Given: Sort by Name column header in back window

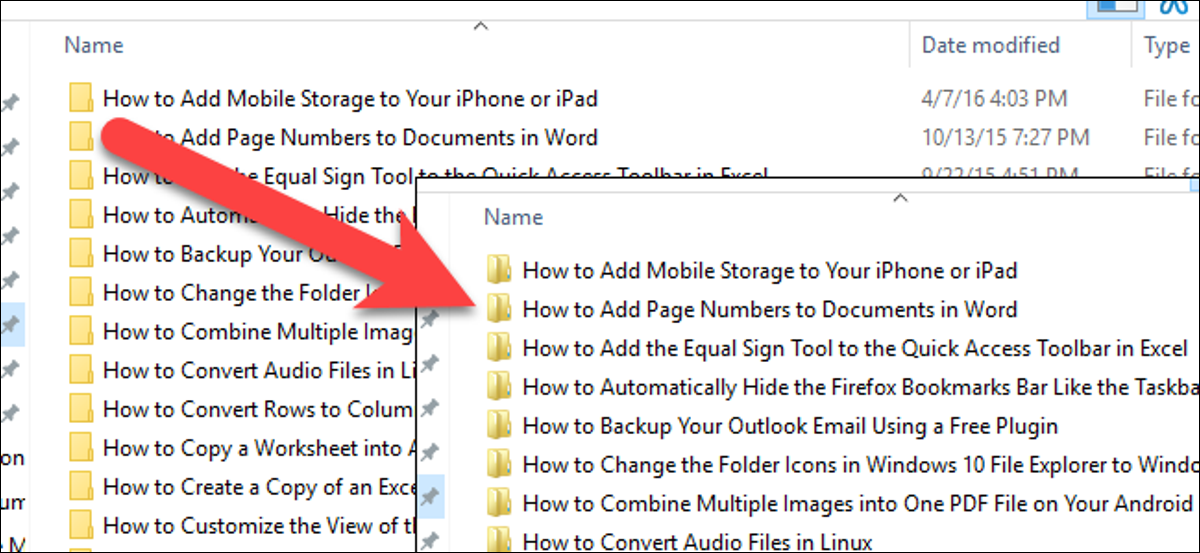Looking at the screenshot, I should point(94,45).
